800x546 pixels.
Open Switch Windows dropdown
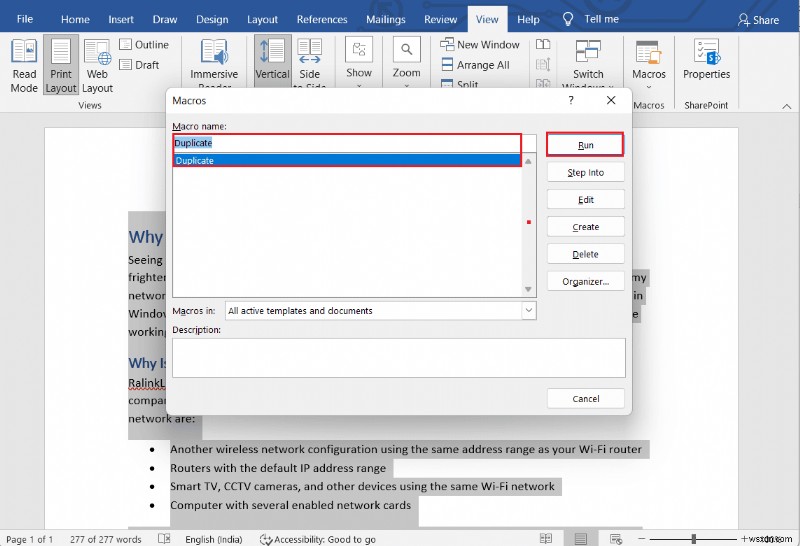(588, 63)
